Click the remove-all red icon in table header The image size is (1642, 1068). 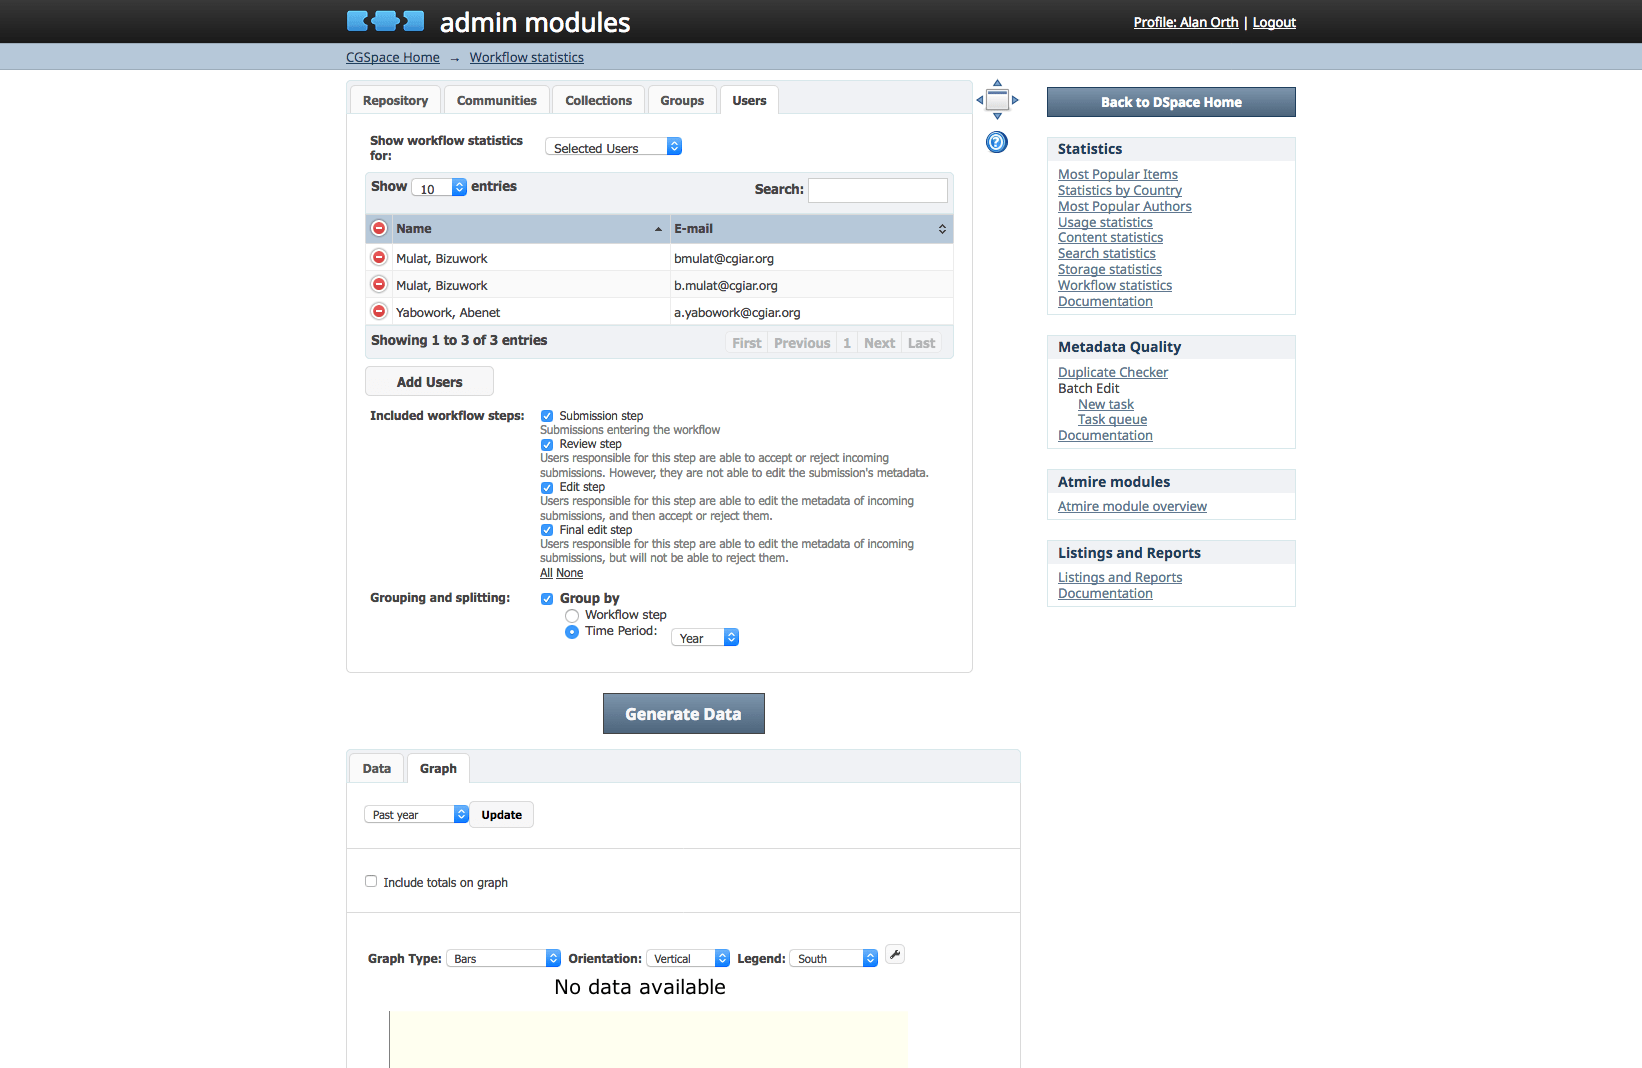[379, 228]
